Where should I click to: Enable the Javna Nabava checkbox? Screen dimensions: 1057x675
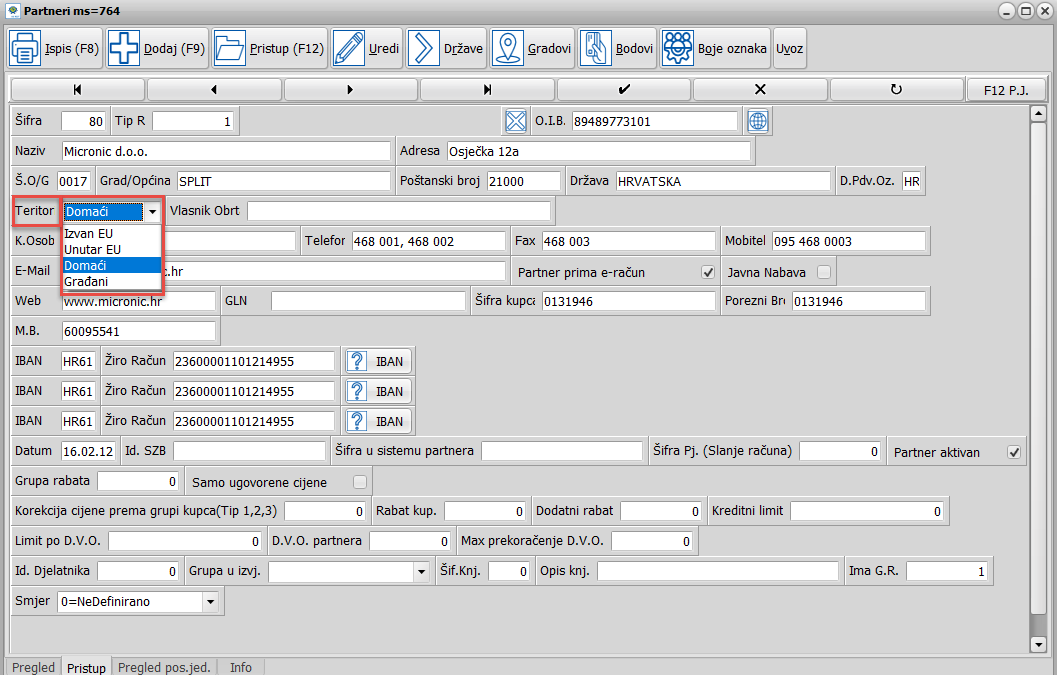[824, 272]
